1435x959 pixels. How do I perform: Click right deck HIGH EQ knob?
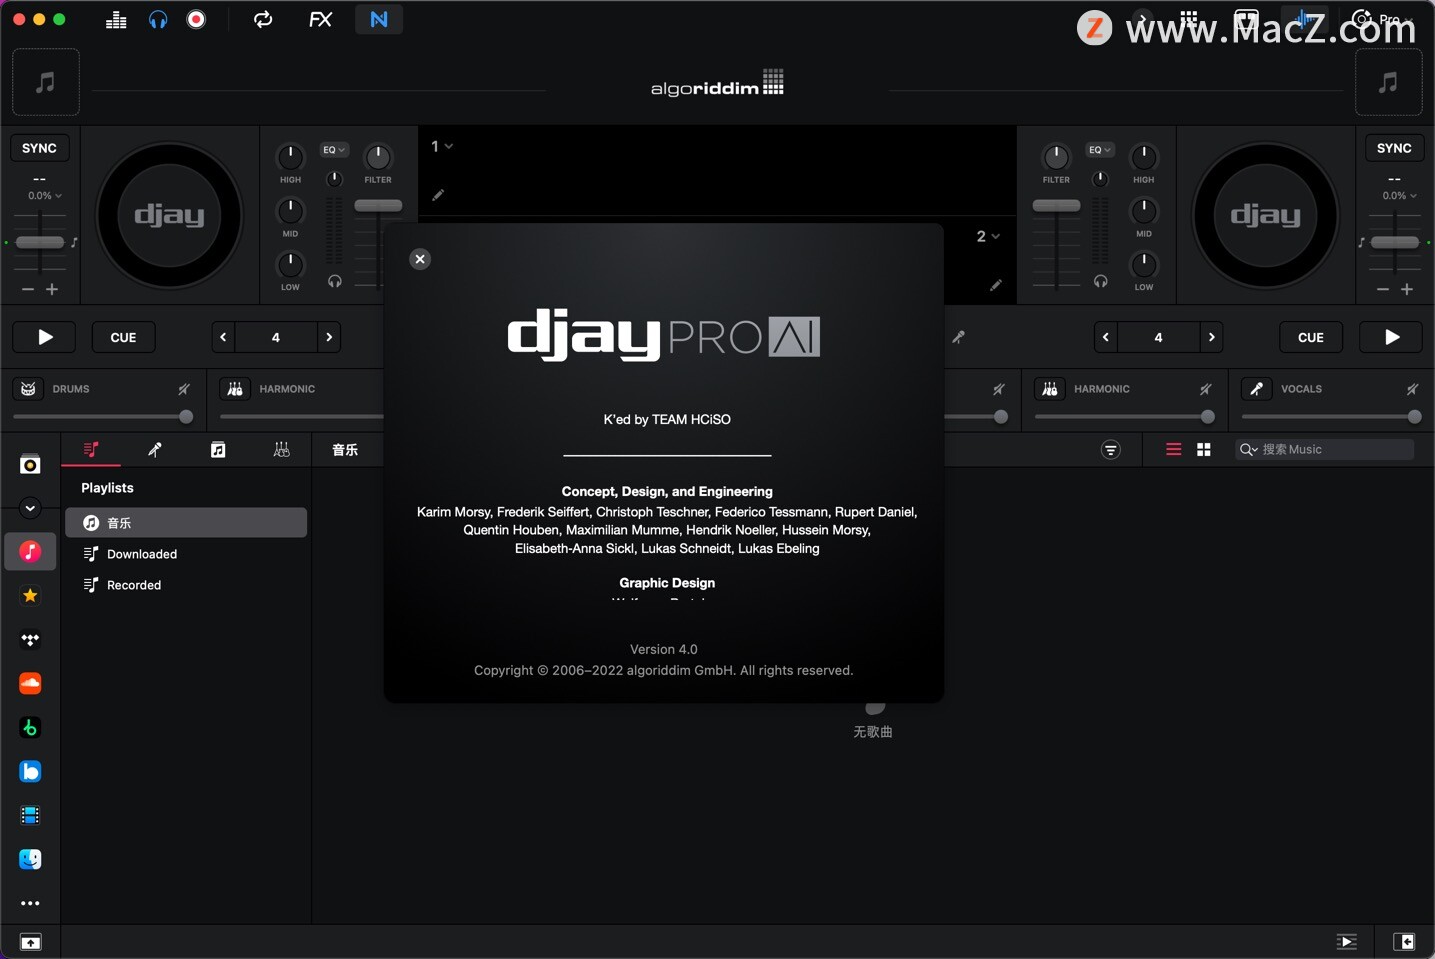tap(1144, 157)
